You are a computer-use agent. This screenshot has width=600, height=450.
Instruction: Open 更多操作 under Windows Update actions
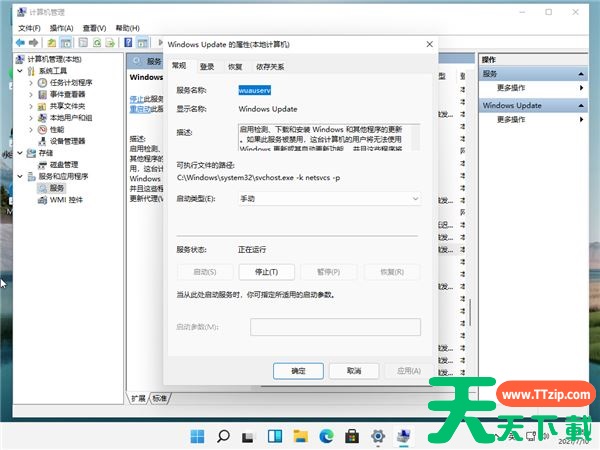tap(511, 120)
